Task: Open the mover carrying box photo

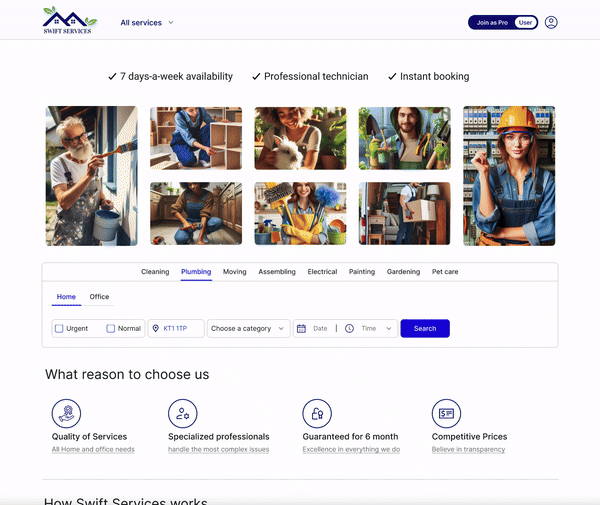Action: (404, 213)
